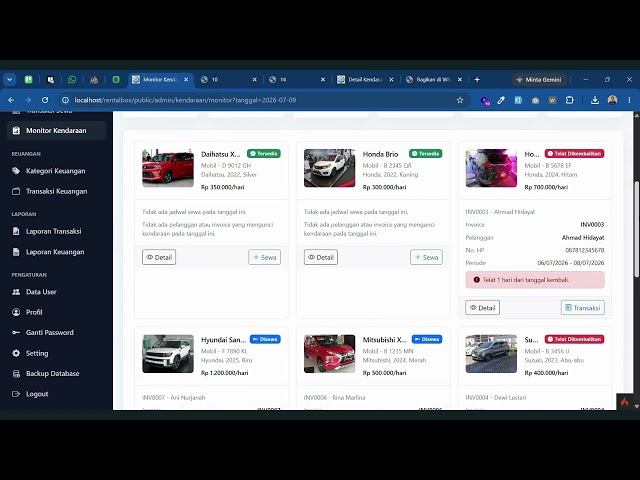The height and width of the screenshot is (480, 640).
Task: Click the Ganti Password key icon
Action: (16, 333)
